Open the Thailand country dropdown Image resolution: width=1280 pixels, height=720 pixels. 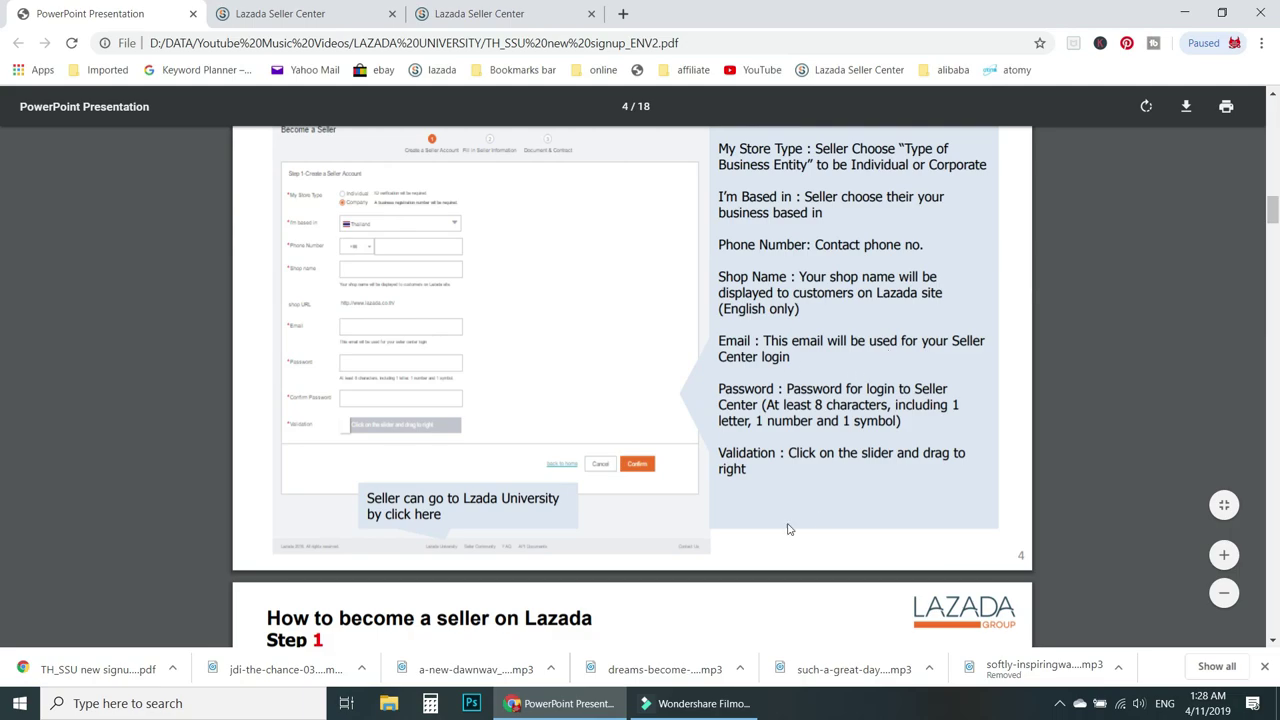click(x=453, y=222)
